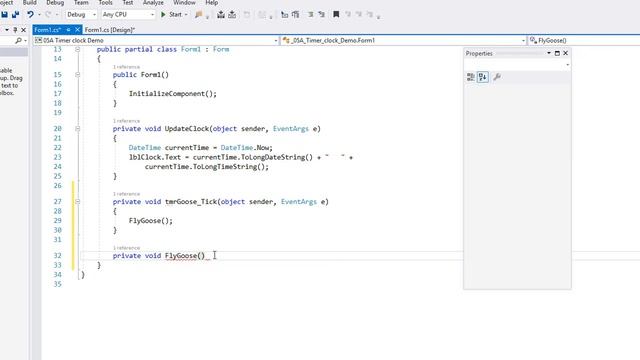Screen dimensions: 640x360
Task: Open the arrow next to the Start button
Action: coord(186,14)
